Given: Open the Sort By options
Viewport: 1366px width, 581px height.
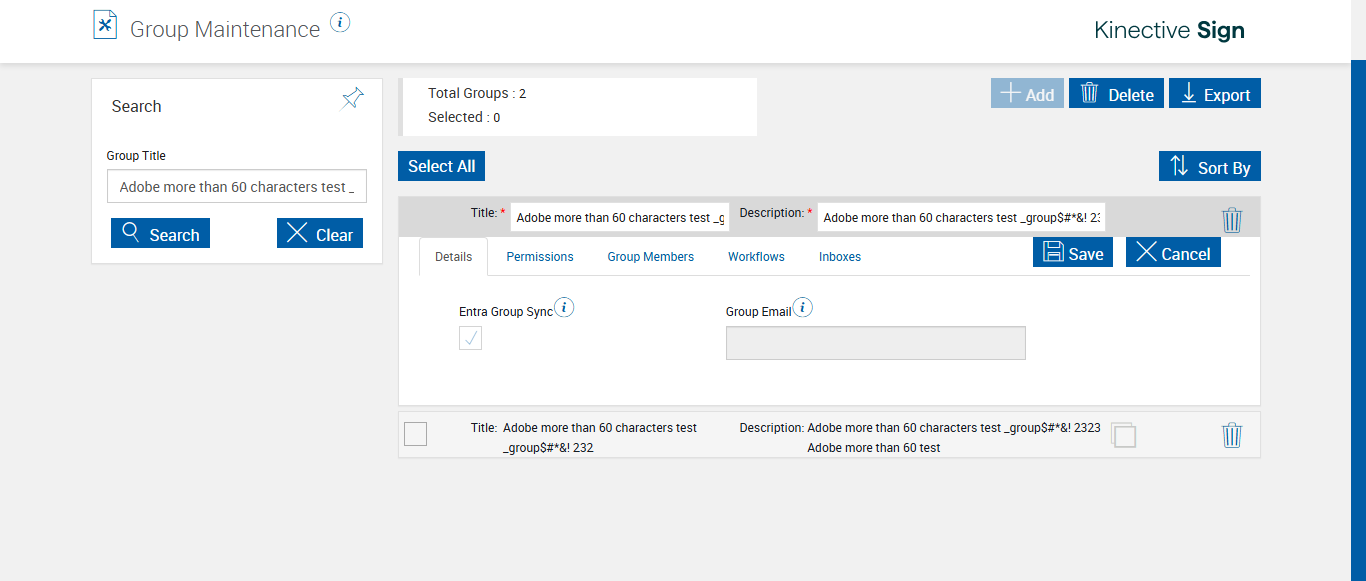Looking at the screenshot, I should 1210,167.
